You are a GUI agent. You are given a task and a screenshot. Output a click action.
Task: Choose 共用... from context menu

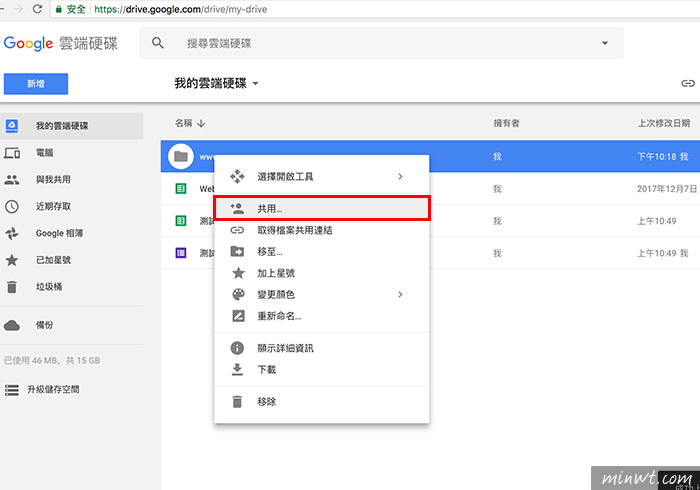pyautogui.click(x=321, y=208)
